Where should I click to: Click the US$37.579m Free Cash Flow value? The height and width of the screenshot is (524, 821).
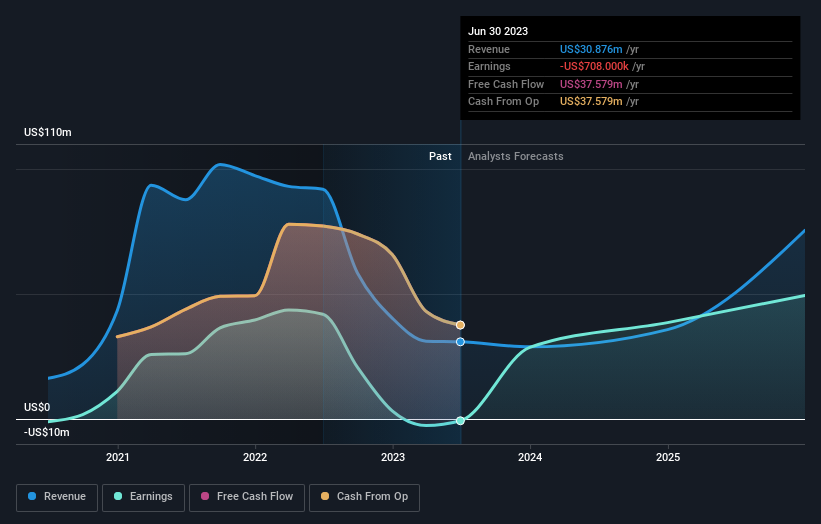(x=591, y=84)
